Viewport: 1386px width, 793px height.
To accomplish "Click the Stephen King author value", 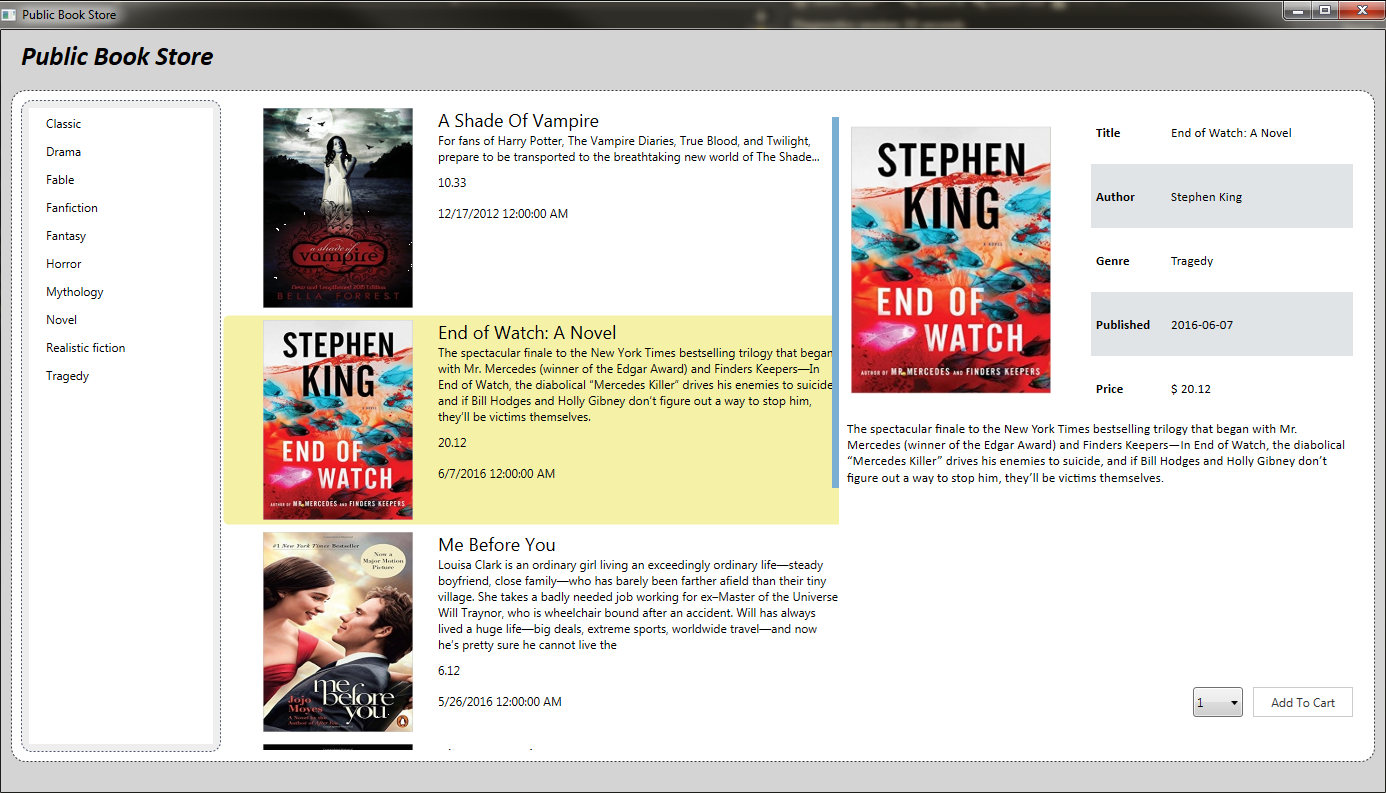I will tap(1206, 197).
